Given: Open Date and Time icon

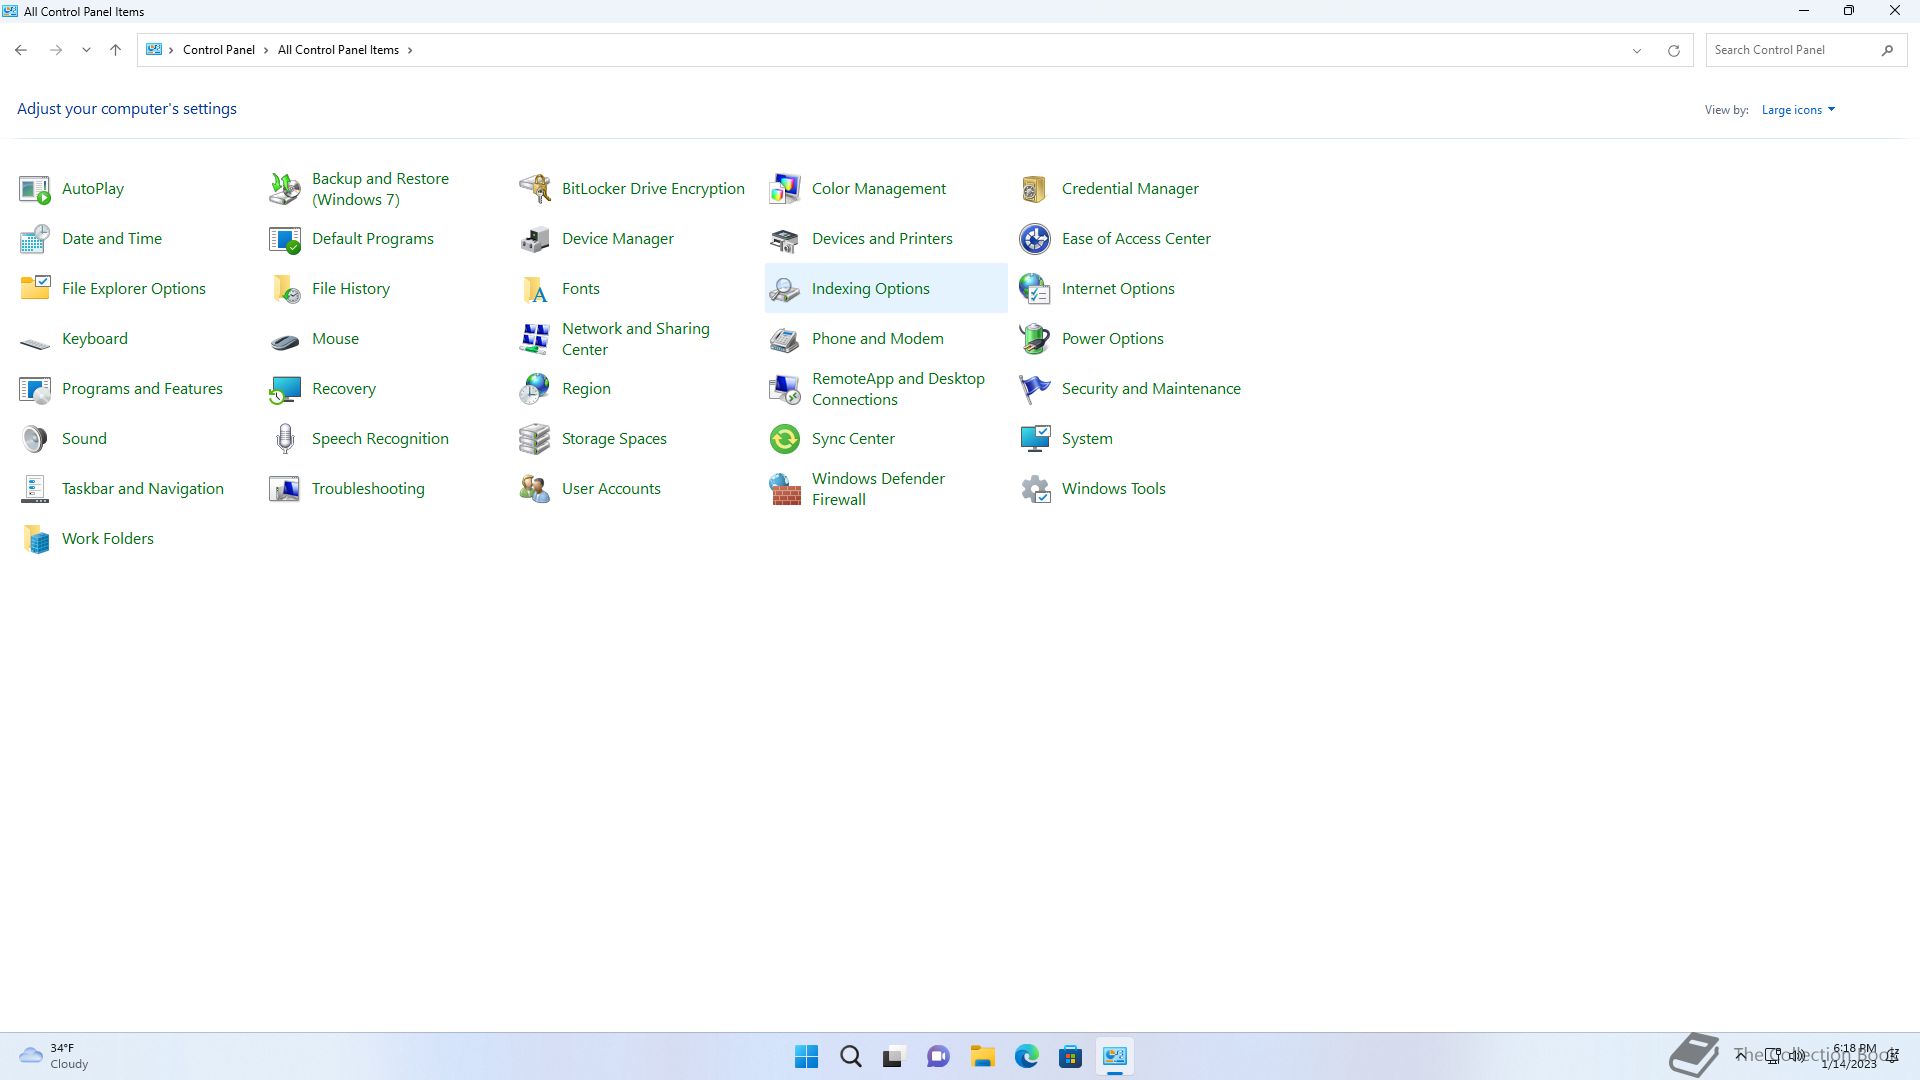Looking at the screenshot, I should (35, 239).
